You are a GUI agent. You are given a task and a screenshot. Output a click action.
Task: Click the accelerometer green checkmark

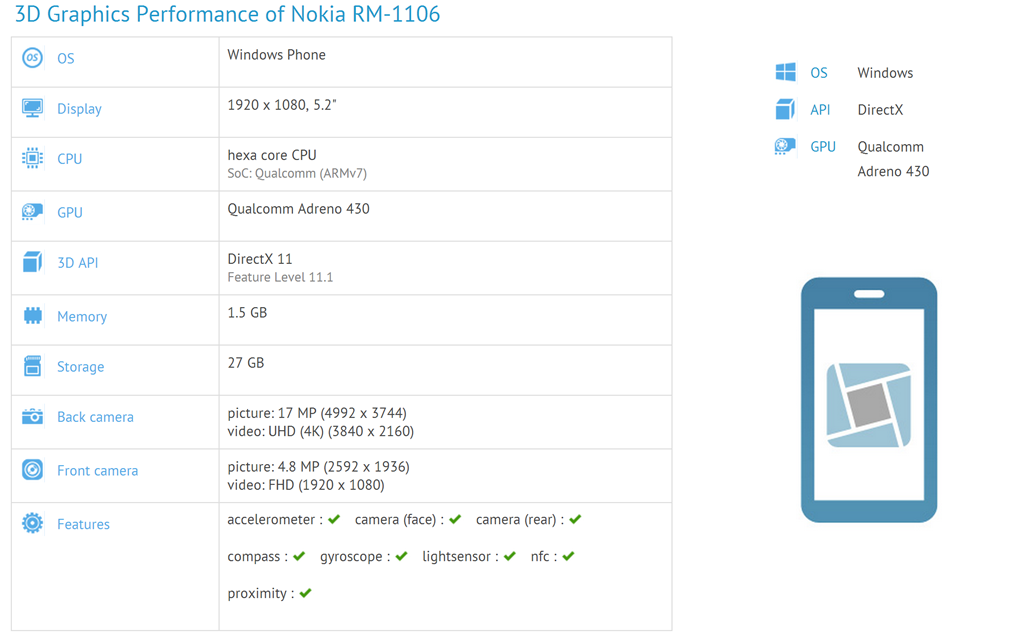334,519
